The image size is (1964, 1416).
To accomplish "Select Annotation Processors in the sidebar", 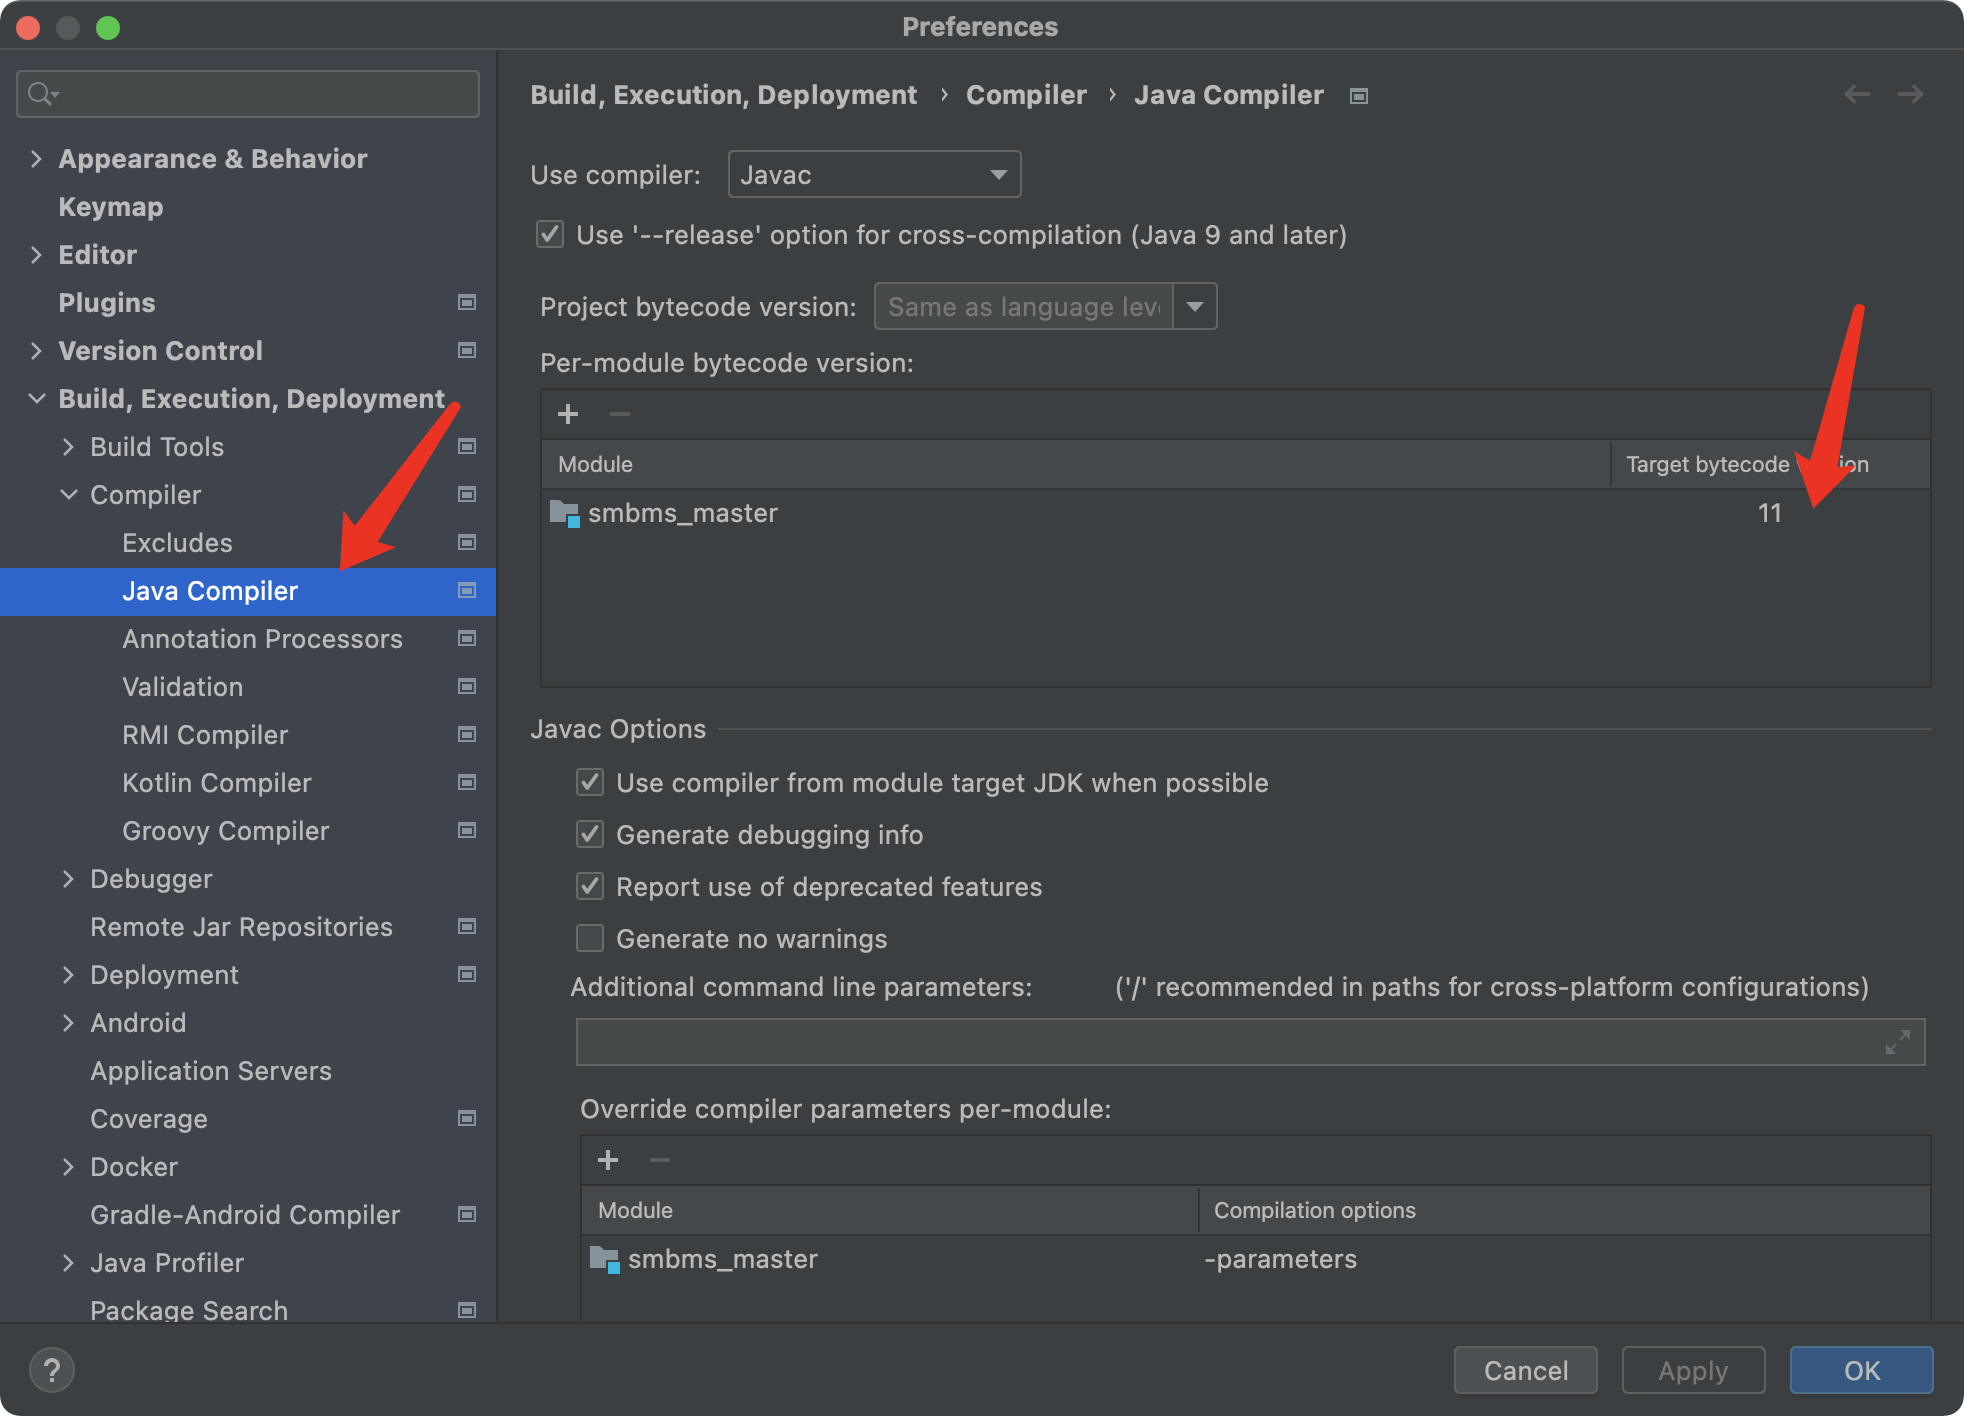I will (263, 638).
